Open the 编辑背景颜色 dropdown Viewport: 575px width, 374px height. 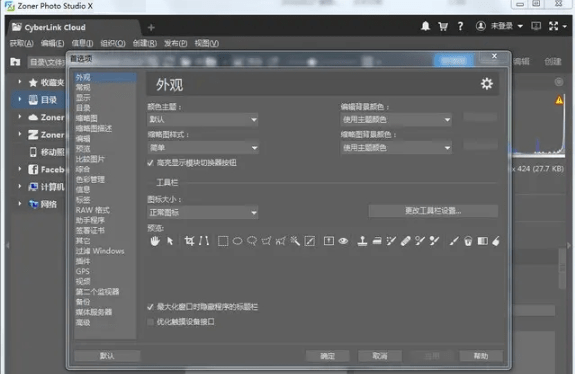pyautogui.click(x=396, y=120)
